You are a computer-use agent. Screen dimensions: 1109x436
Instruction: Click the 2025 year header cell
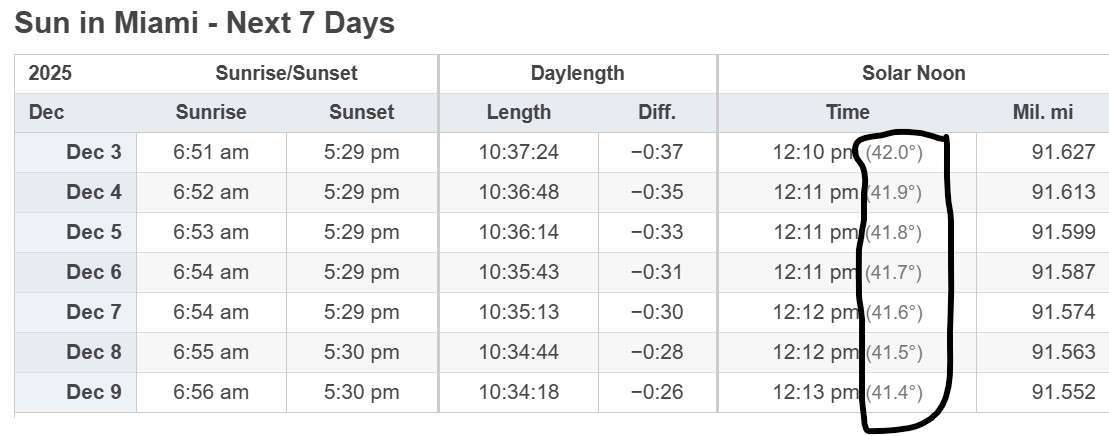point(50,73)
